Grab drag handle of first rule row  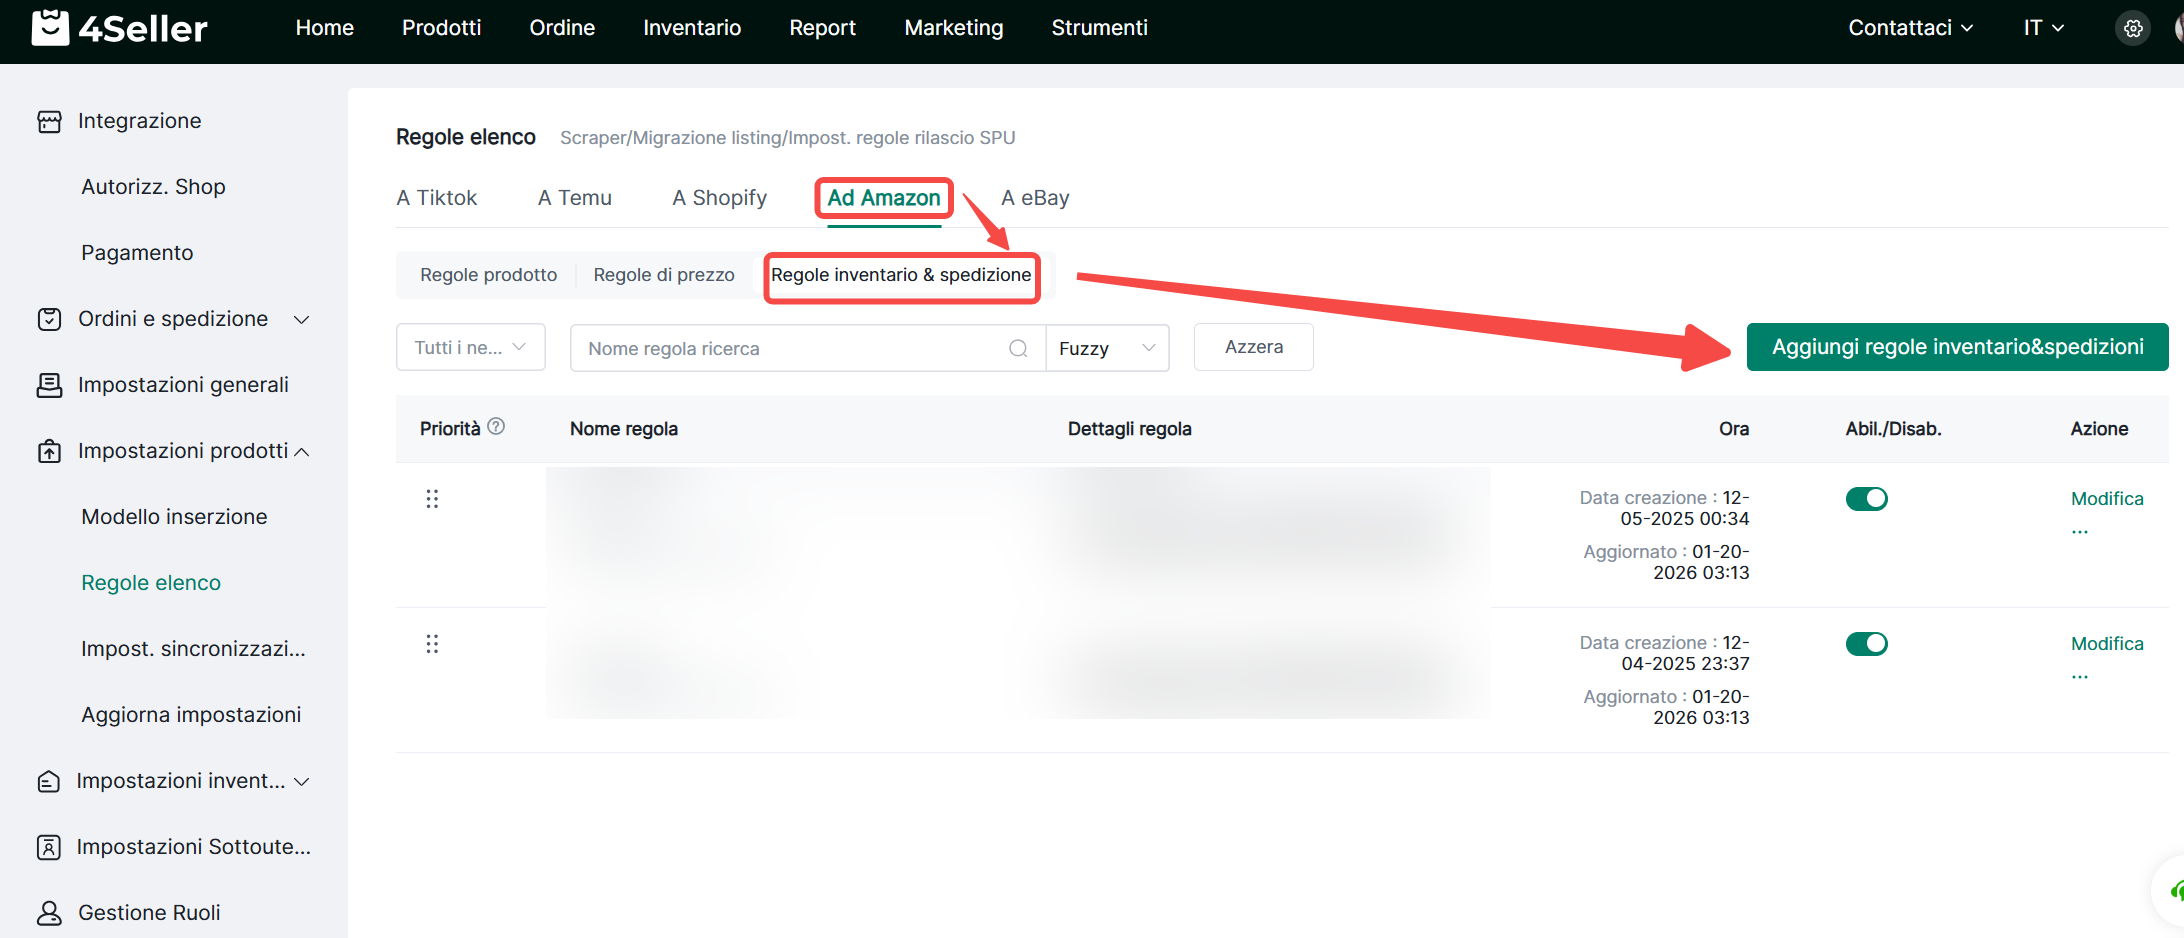pyautogui.click(x=432, y=499)
